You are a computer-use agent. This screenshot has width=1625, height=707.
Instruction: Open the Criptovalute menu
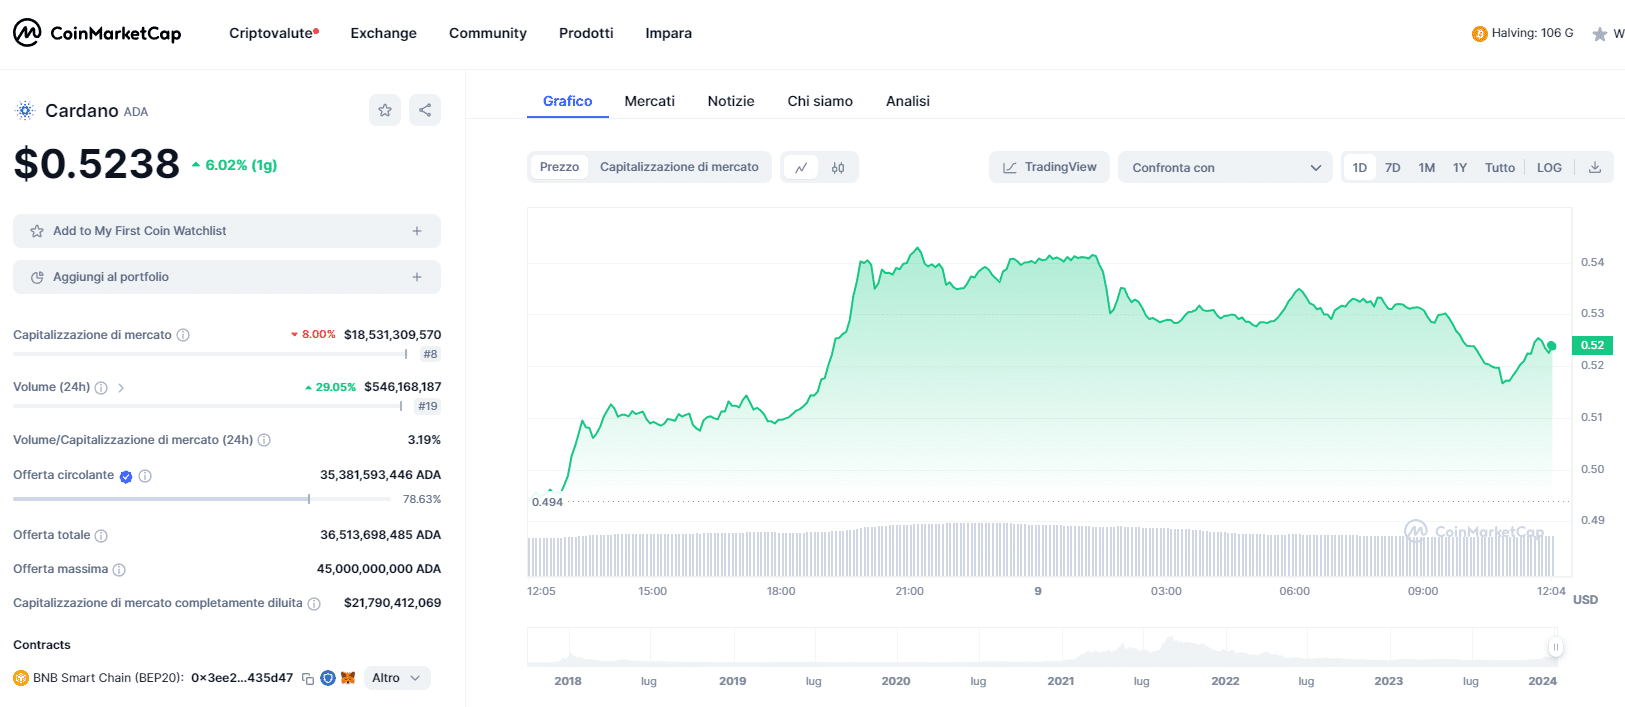pyautogui.click(x=272, y=33)
